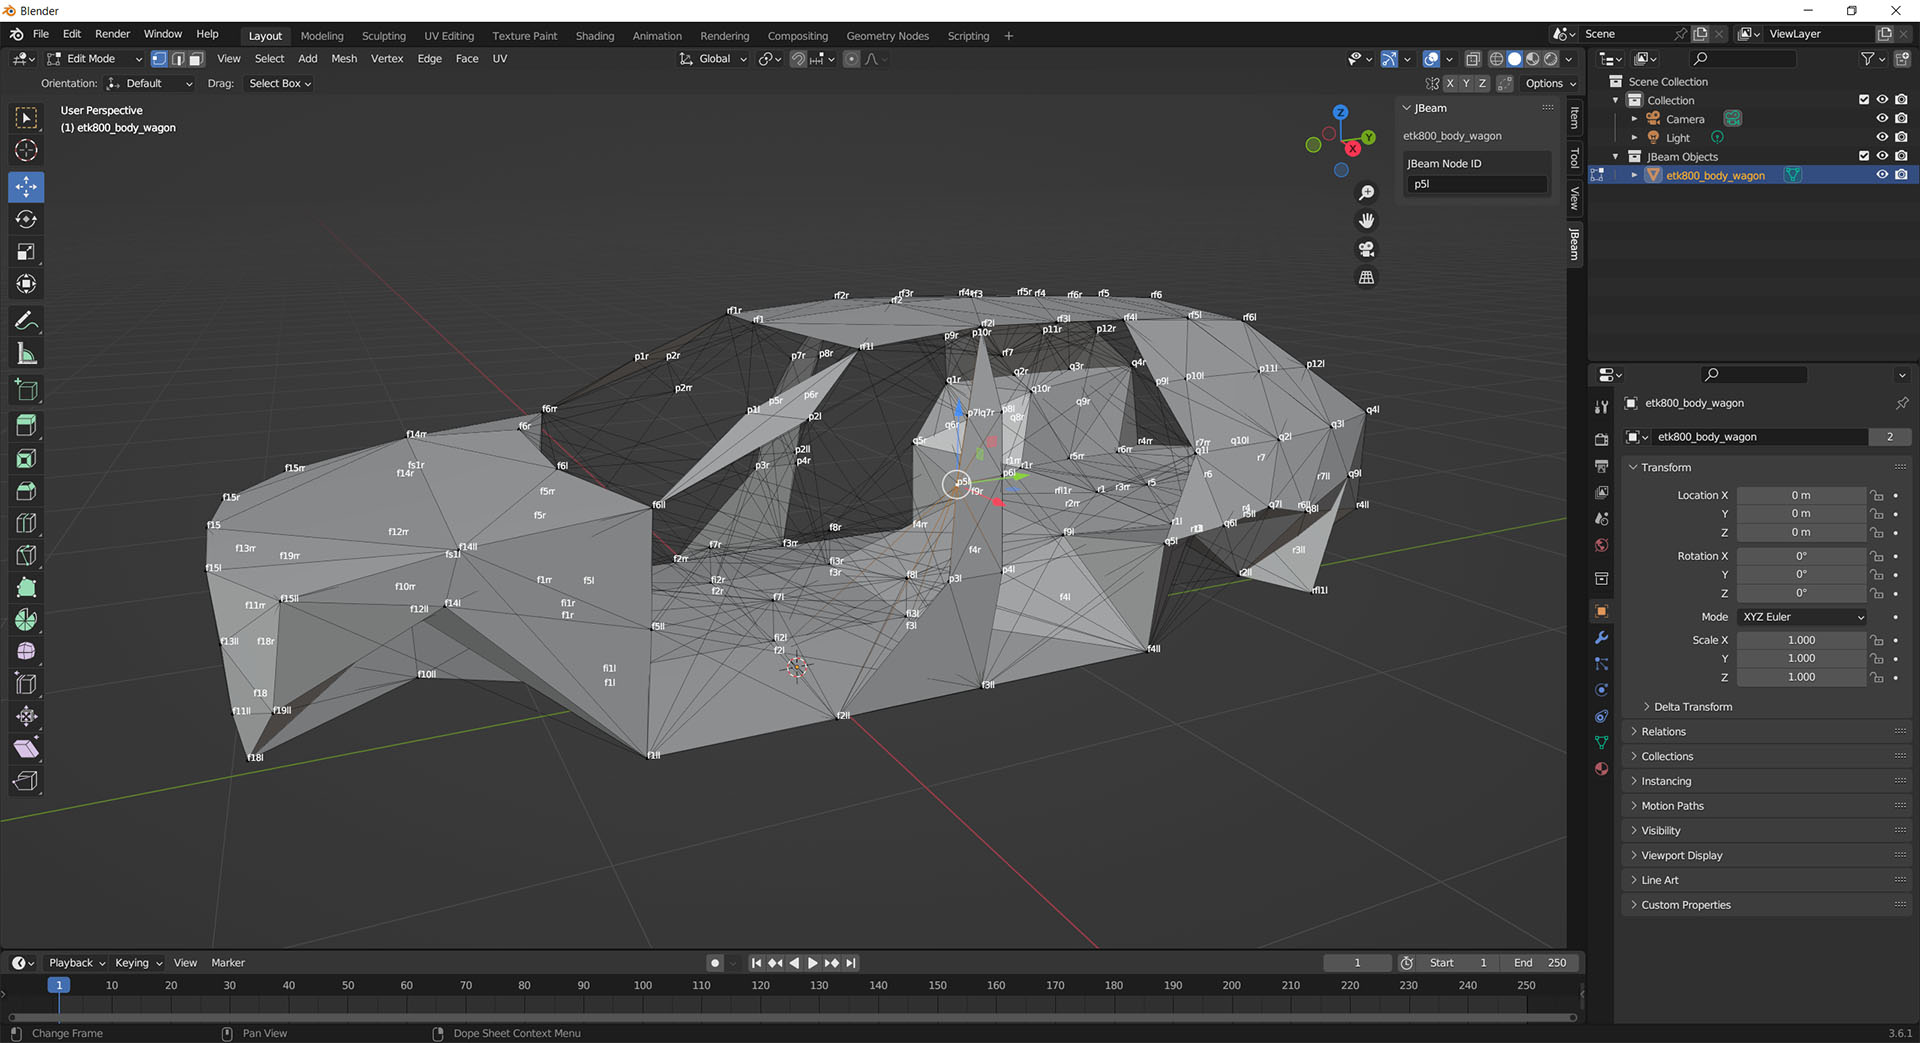The width and height of the screenshot is (1920, 1043).
Task: Expand the Camera tree item
Action: 1635,119
